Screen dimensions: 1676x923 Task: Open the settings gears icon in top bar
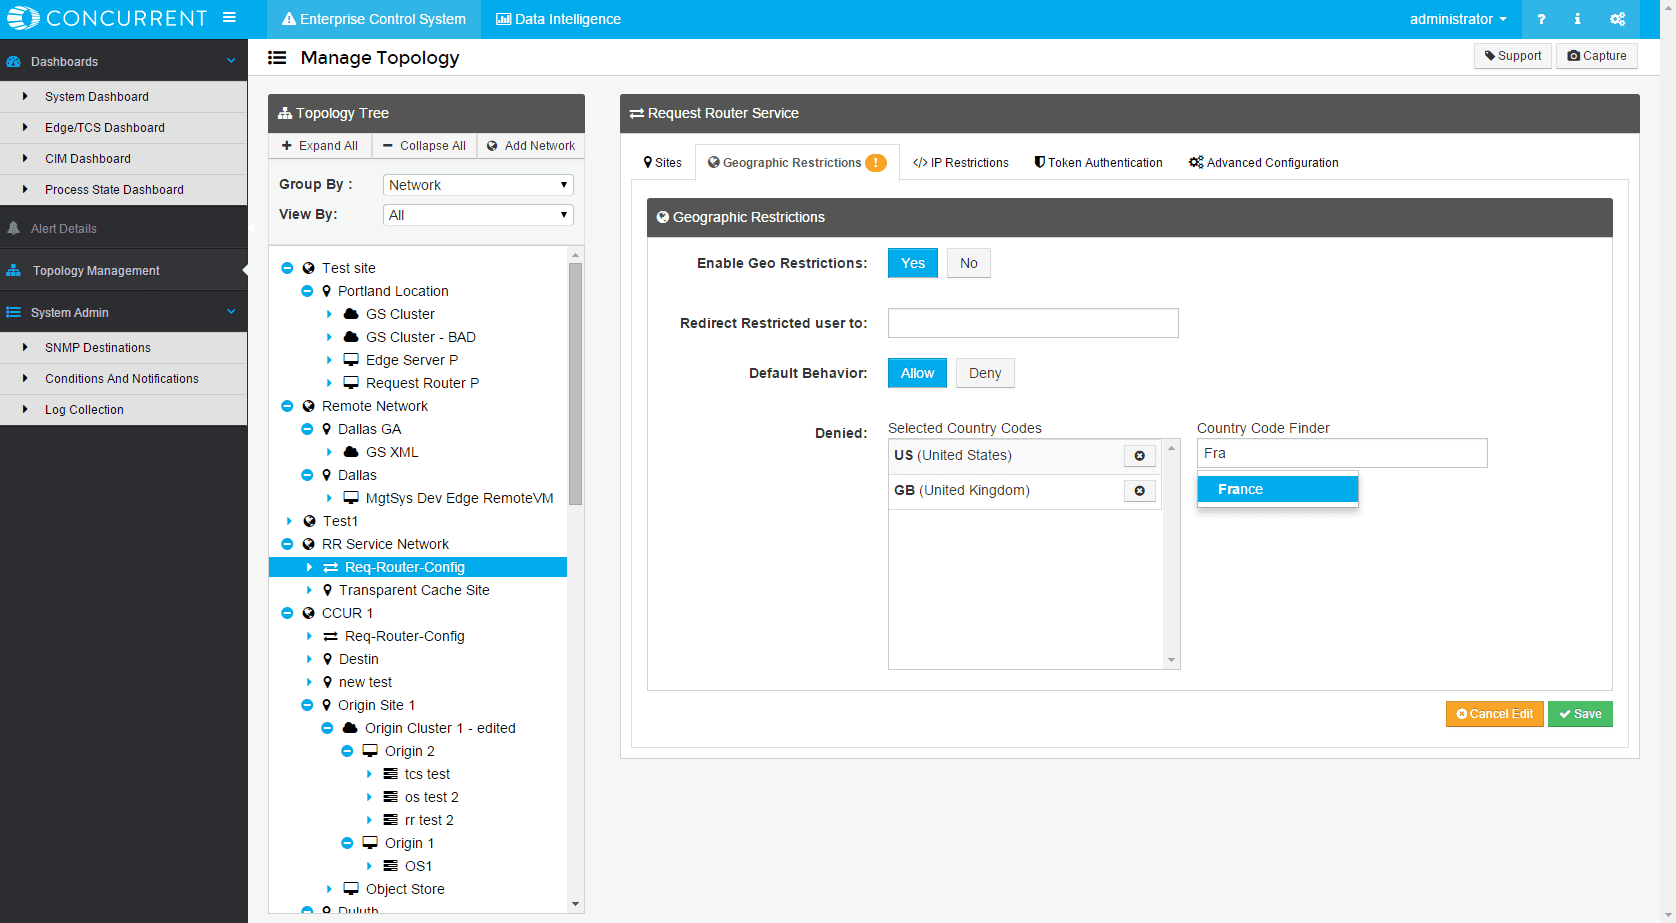point(1617,19)
